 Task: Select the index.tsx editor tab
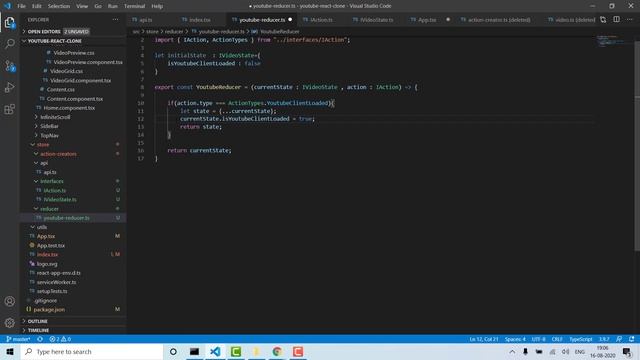[200, 20]
